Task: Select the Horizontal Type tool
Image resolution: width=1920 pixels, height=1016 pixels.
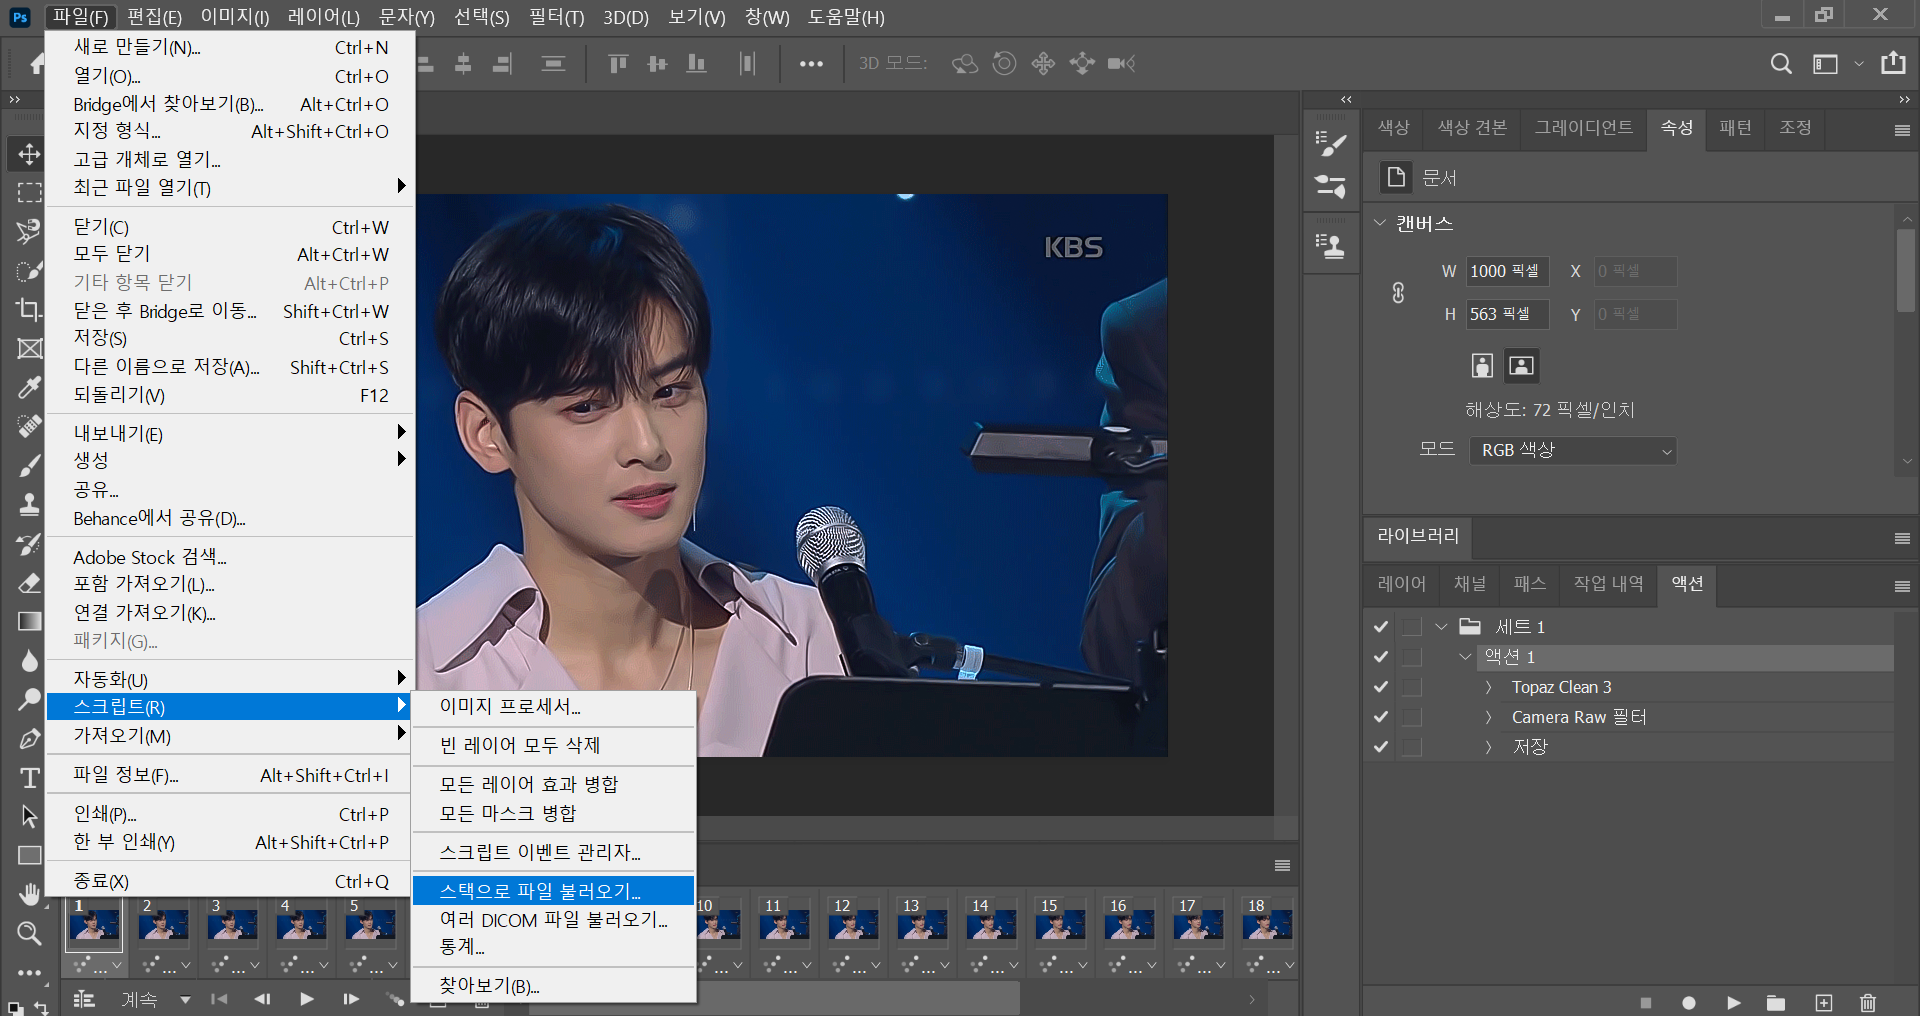Action: coord(29,777)
